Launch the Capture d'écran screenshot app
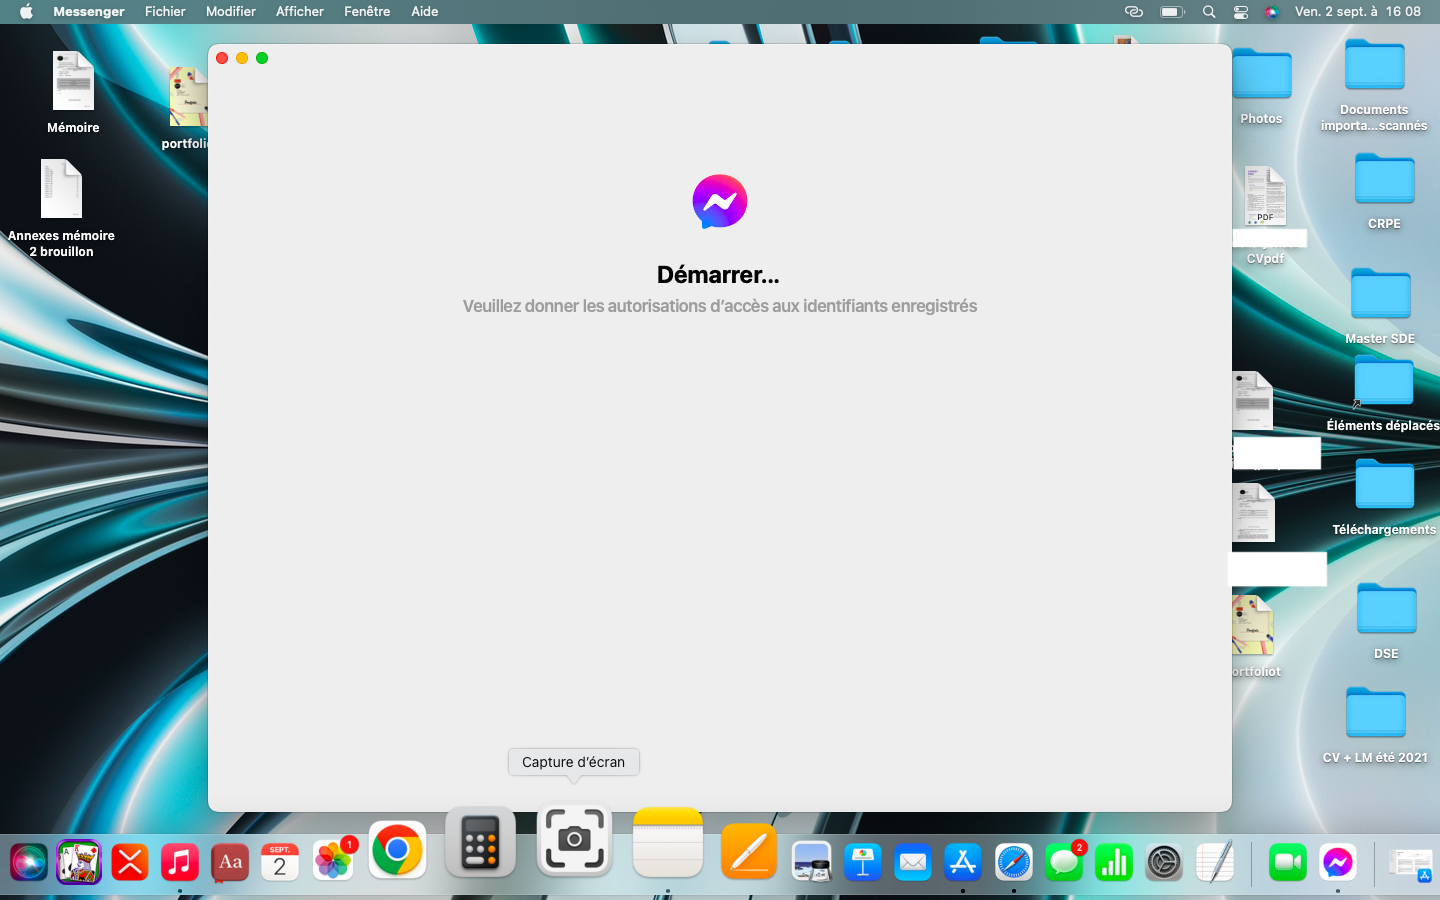 point(574,840)
